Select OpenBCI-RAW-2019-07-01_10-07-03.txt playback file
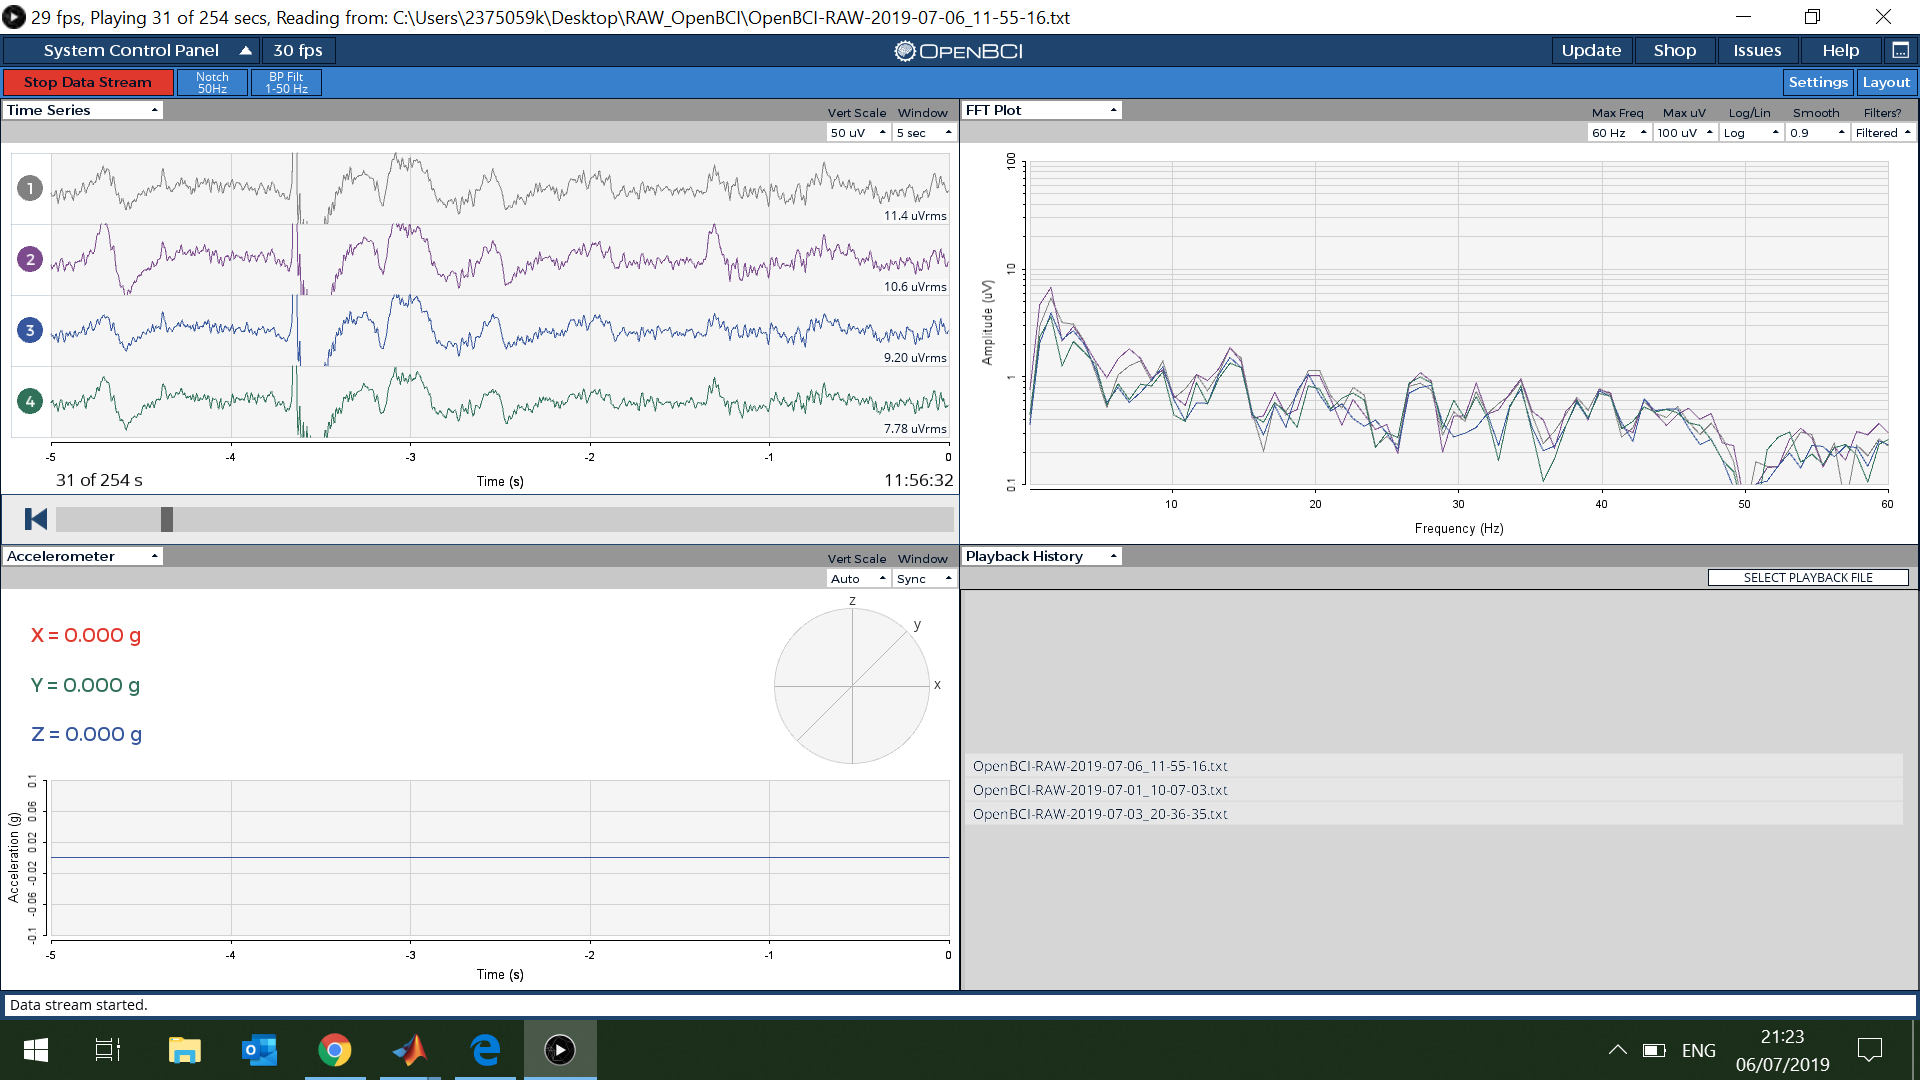The width and height of the screenshot is (1920, 1080). (1435, 790)
